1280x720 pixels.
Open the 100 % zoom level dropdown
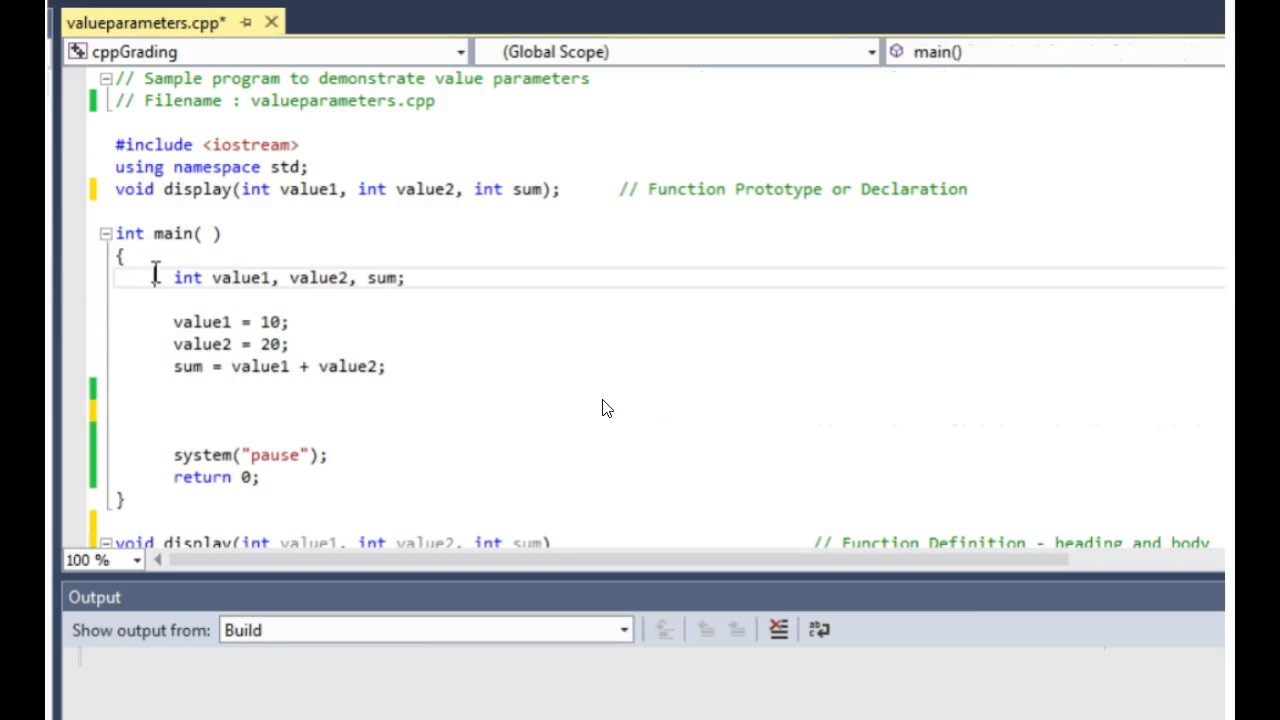click(137, 560)
